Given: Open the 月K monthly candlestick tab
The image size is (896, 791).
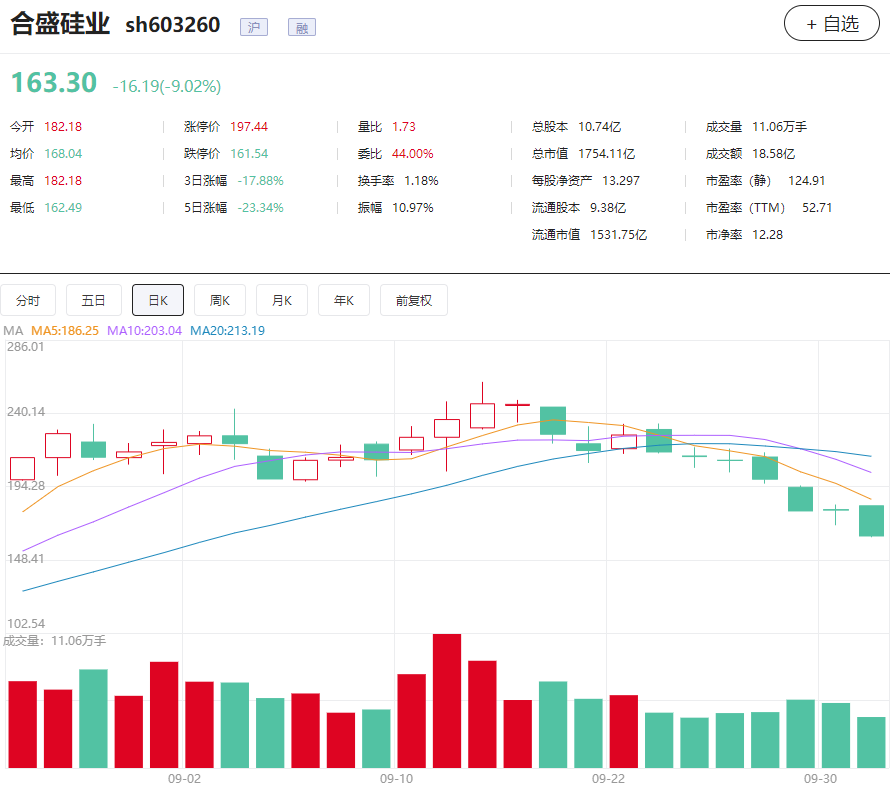Looking at the screenshot, I should pos(282,300).
